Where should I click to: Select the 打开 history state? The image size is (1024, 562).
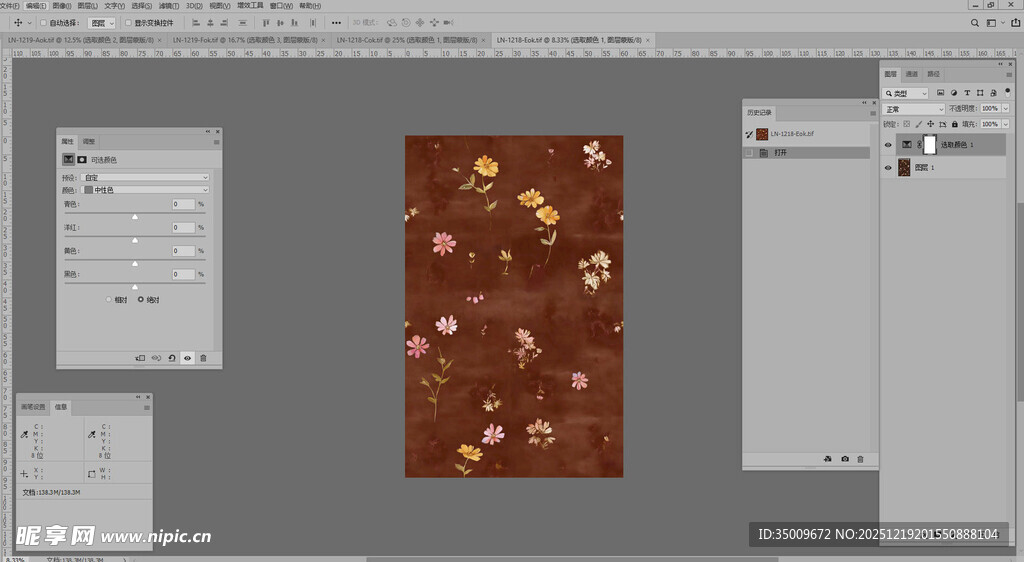click(780, 153)
